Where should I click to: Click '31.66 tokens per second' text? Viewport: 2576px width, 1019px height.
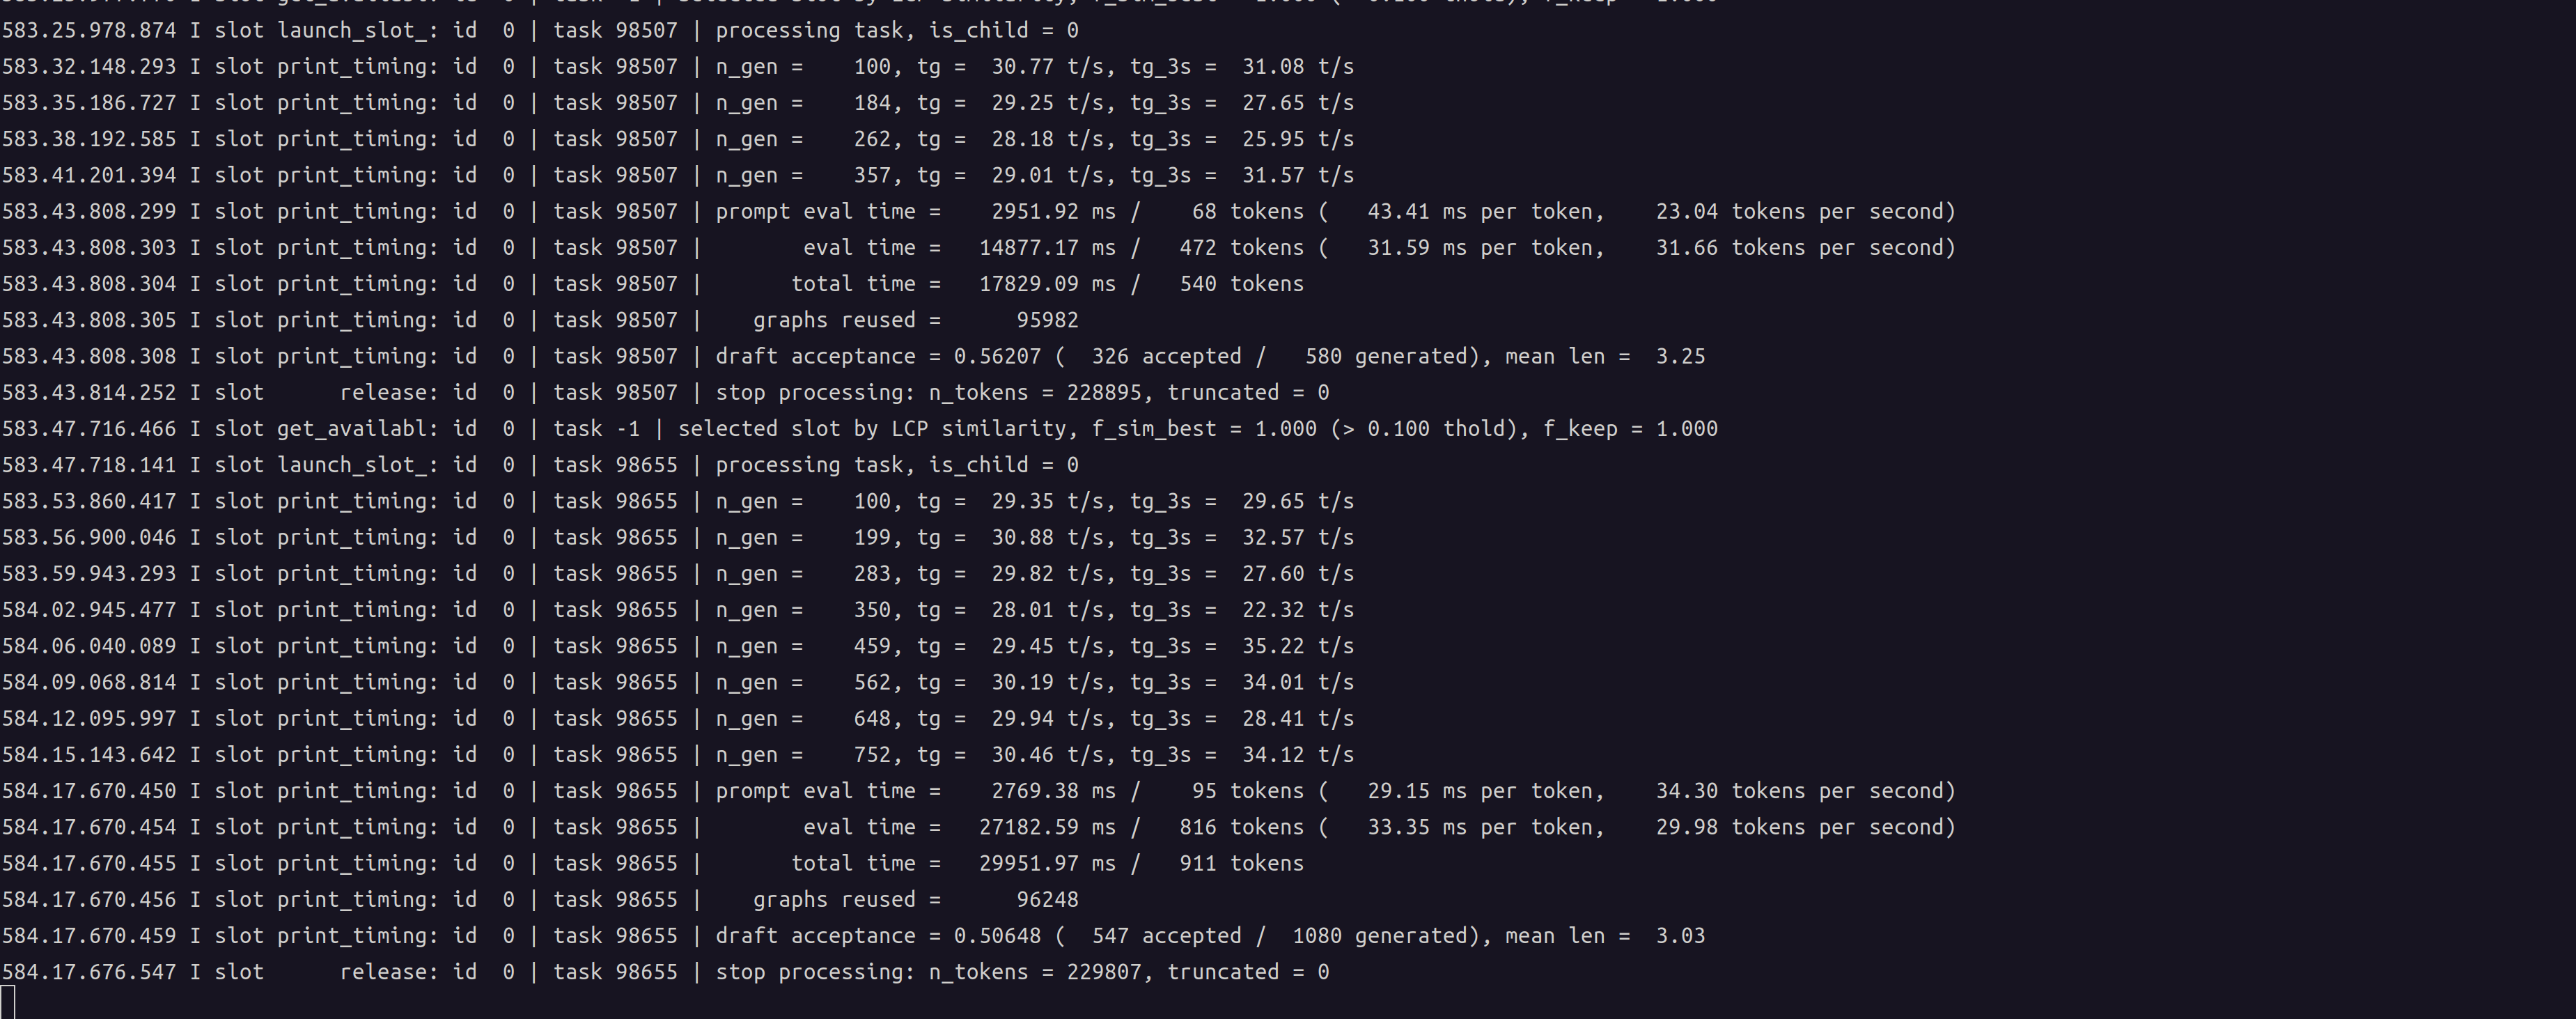pyautogui.click(x=1799, y=248)
